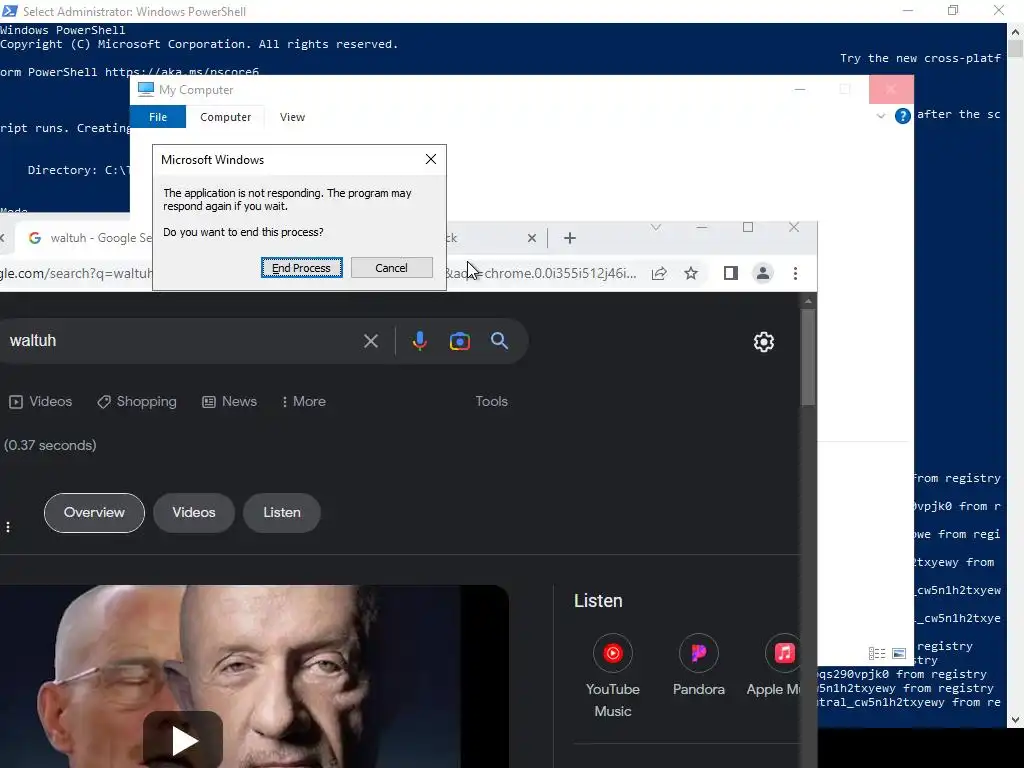The image size is (1024, 768).
Task: Open the Computer ribbon tab
Action: tap(225, 117)
